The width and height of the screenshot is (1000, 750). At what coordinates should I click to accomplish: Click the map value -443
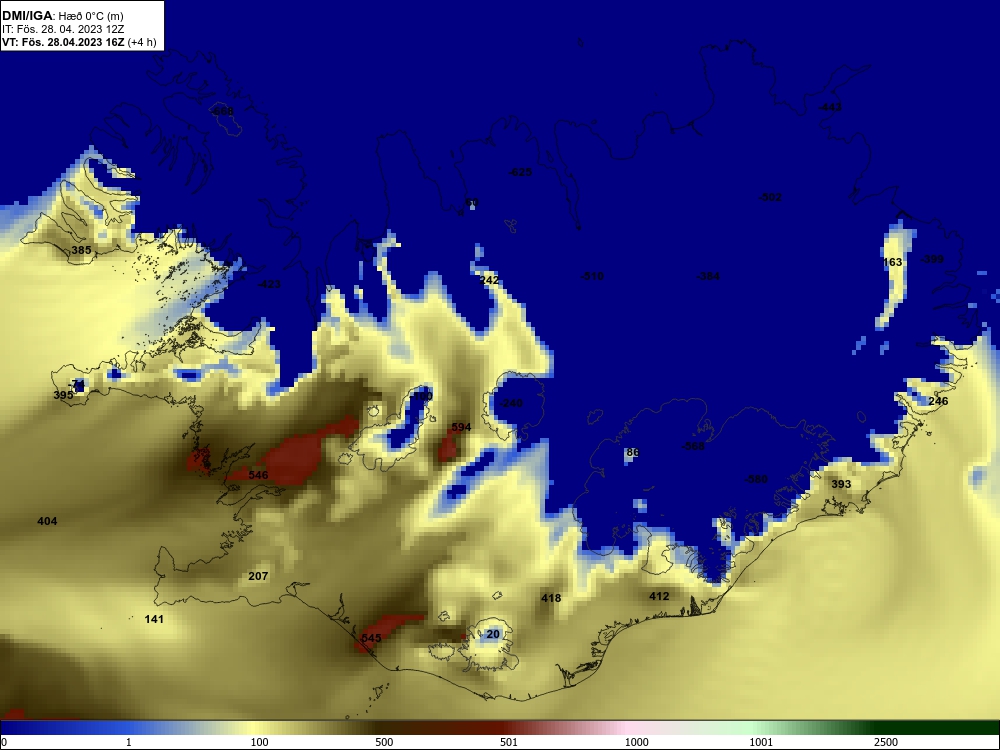tap(830, 107)
